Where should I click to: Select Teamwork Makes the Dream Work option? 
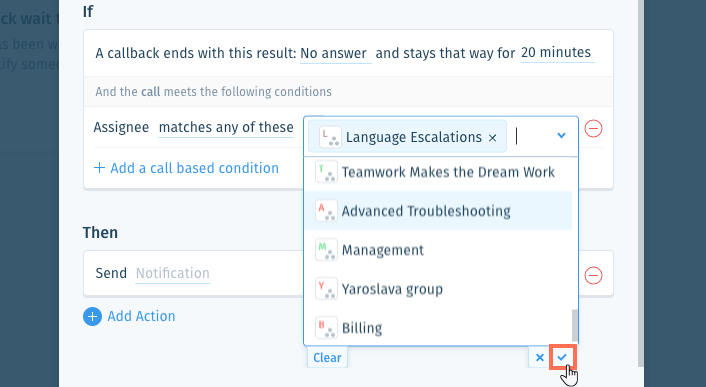(x=439, y=172)
